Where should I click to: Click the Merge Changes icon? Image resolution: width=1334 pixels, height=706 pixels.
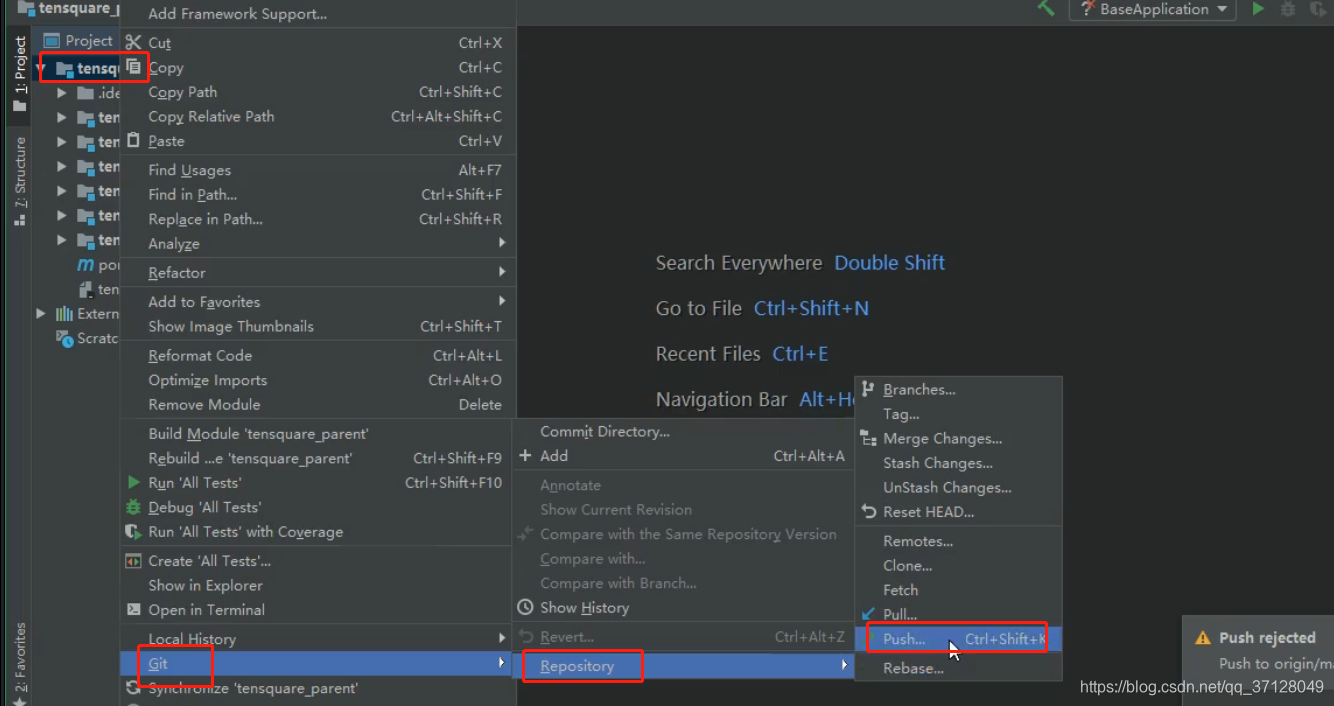868,439
